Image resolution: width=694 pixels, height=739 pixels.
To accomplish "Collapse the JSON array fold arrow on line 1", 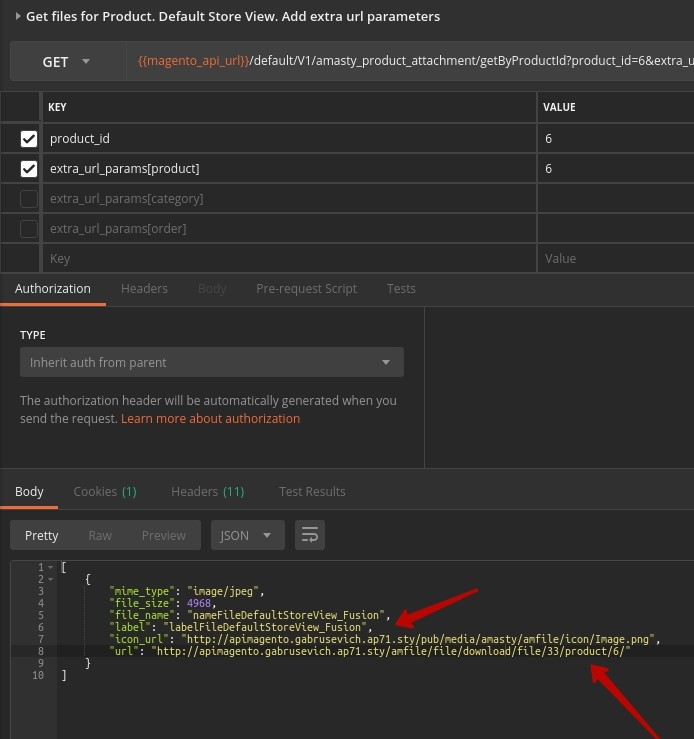I will point(50,568).
